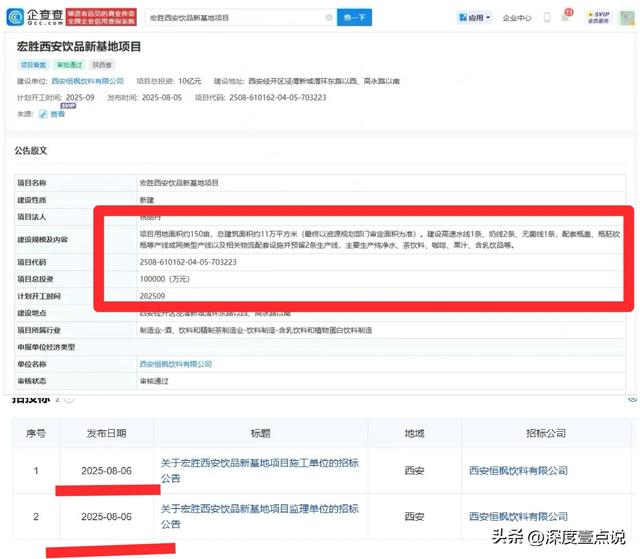Click the 2025-08-06 date in row 2
This screenshot has height=559, width=640.
pos(107,517)
